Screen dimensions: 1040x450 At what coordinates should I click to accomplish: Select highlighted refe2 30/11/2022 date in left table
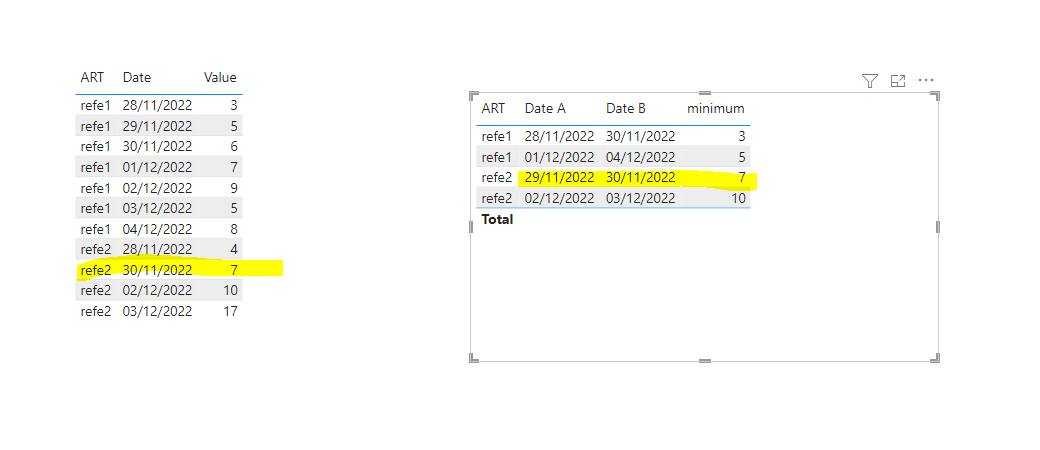(158, 269)
